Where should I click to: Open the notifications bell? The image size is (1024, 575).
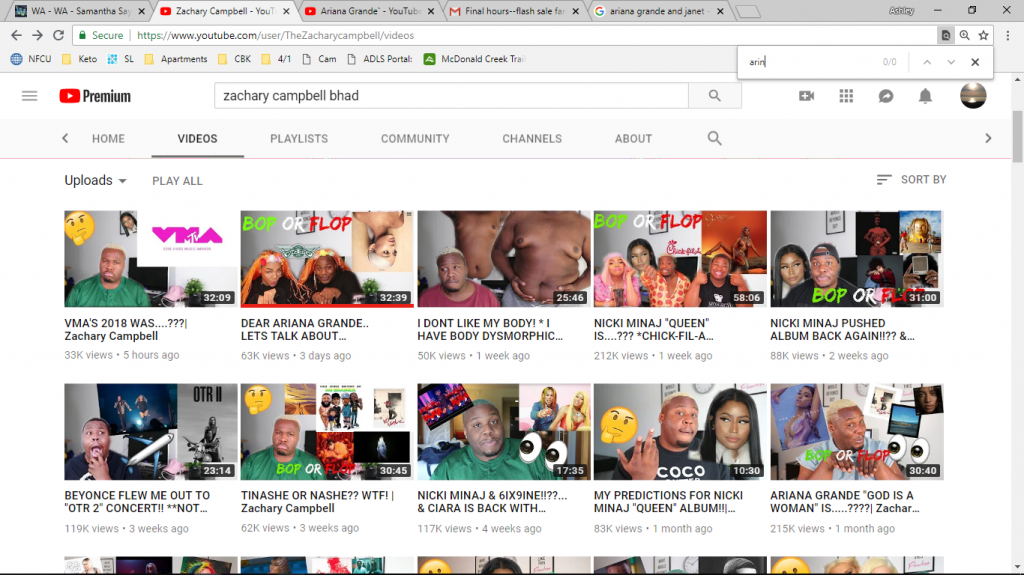[925, 96]
